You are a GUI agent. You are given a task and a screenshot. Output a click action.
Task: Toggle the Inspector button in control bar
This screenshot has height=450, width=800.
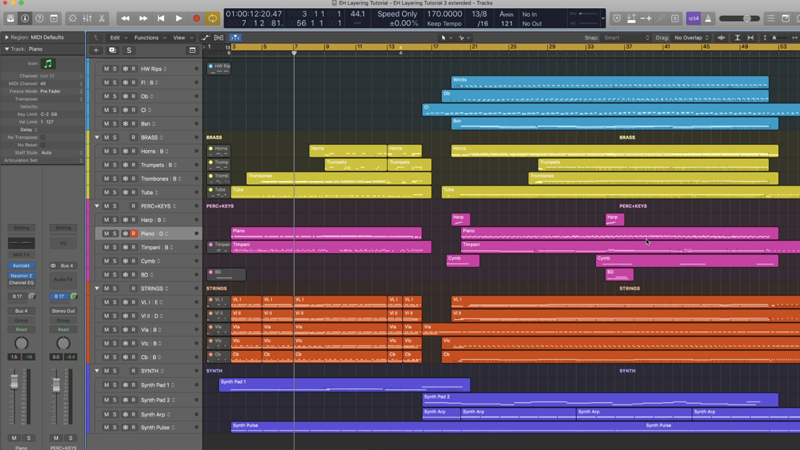pyautogui.click(x=25, y=18)
